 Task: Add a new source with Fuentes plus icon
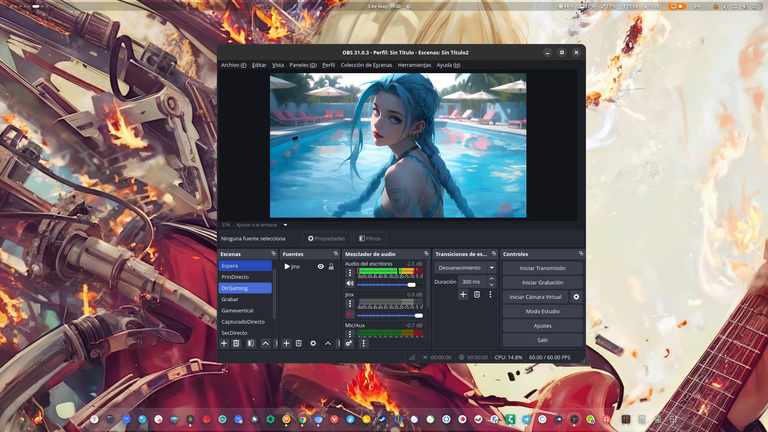pyautogui.click(x=287, y=343)
